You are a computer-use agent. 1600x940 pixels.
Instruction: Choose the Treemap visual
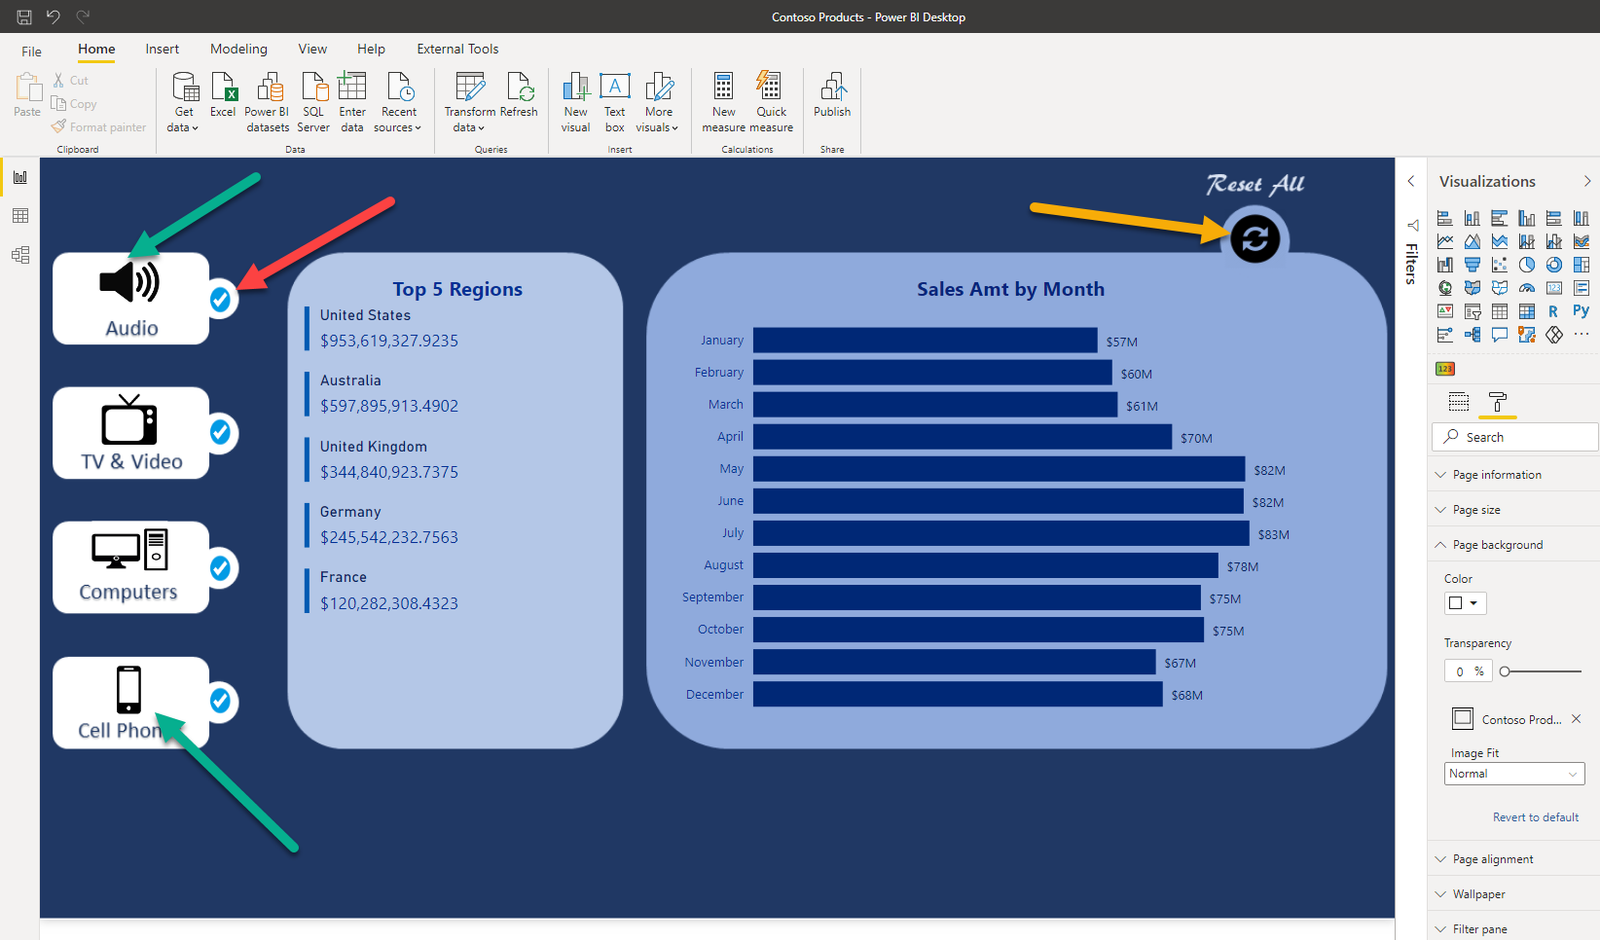click(1581, 265)
